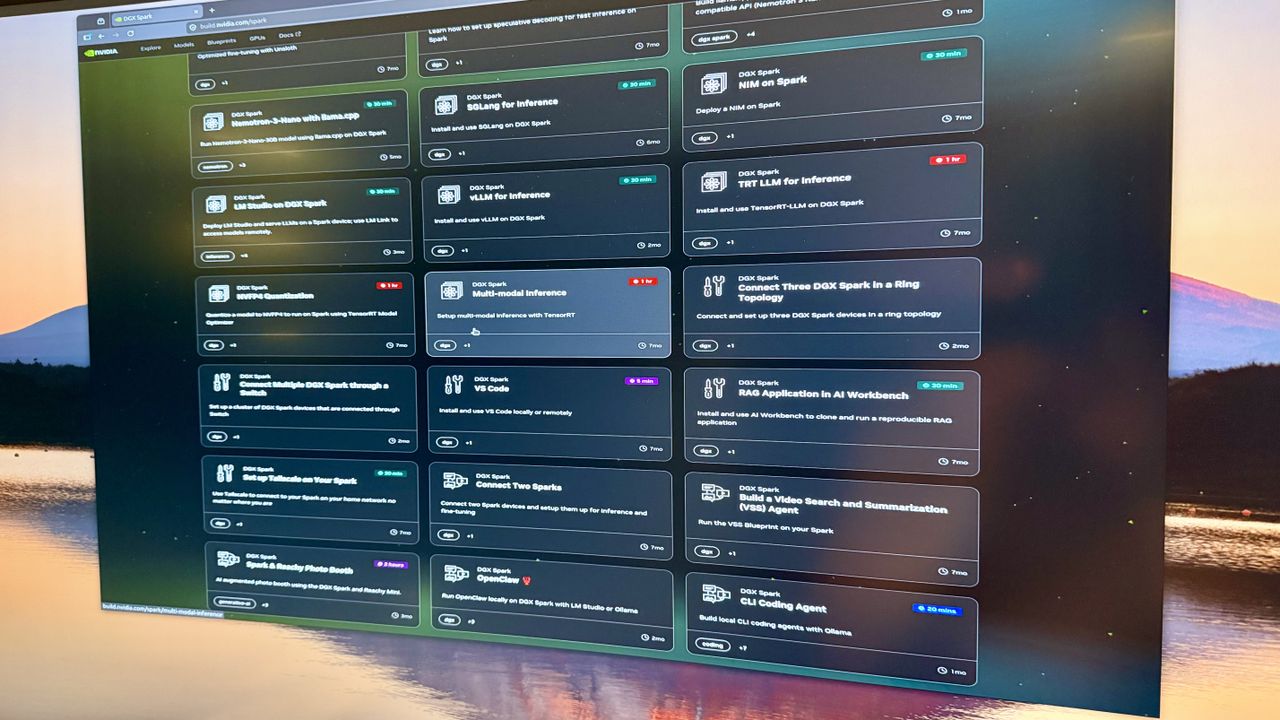Open the Multi-modal Inference card
Screen dimensions: 1280x720
point(548,312)
